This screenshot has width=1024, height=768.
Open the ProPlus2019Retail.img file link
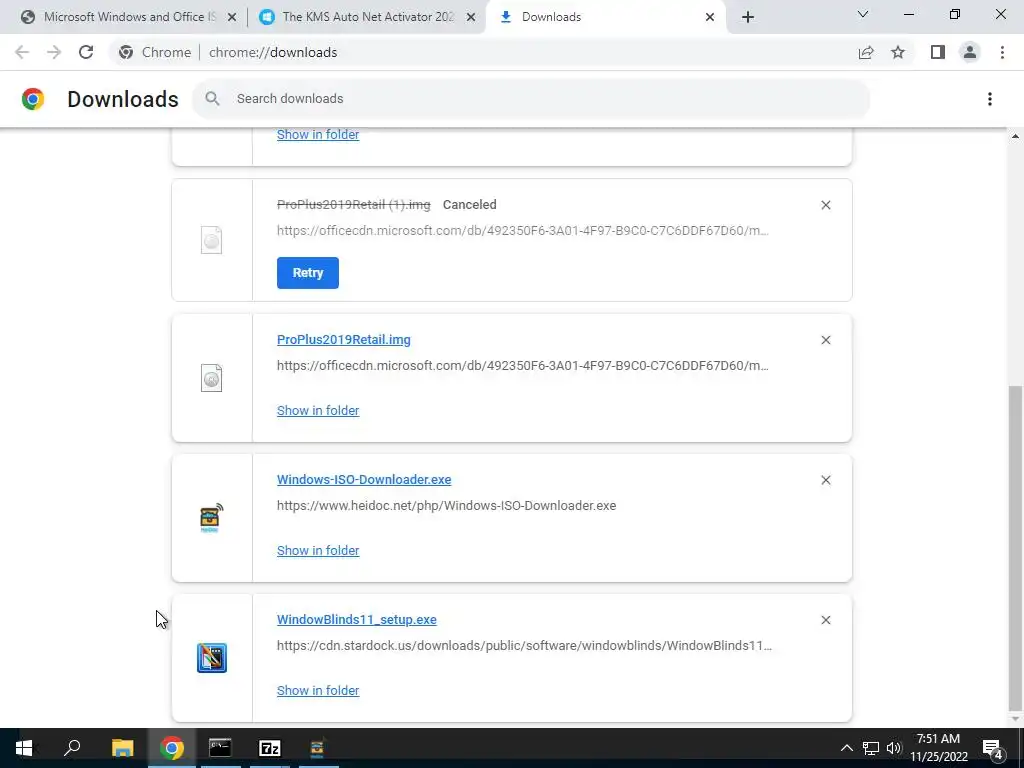coord(344,340)
